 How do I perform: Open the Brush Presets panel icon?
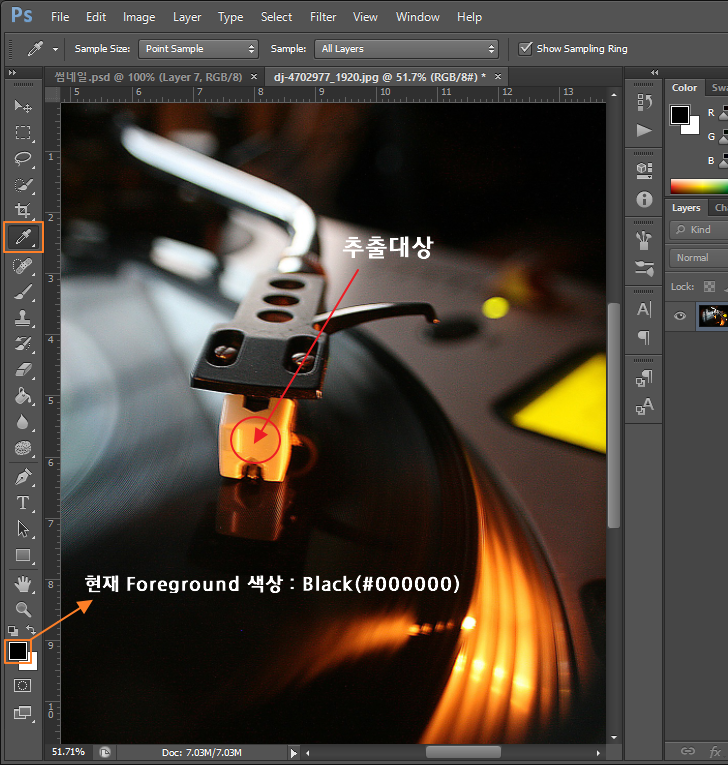click(x=645, y=268)
